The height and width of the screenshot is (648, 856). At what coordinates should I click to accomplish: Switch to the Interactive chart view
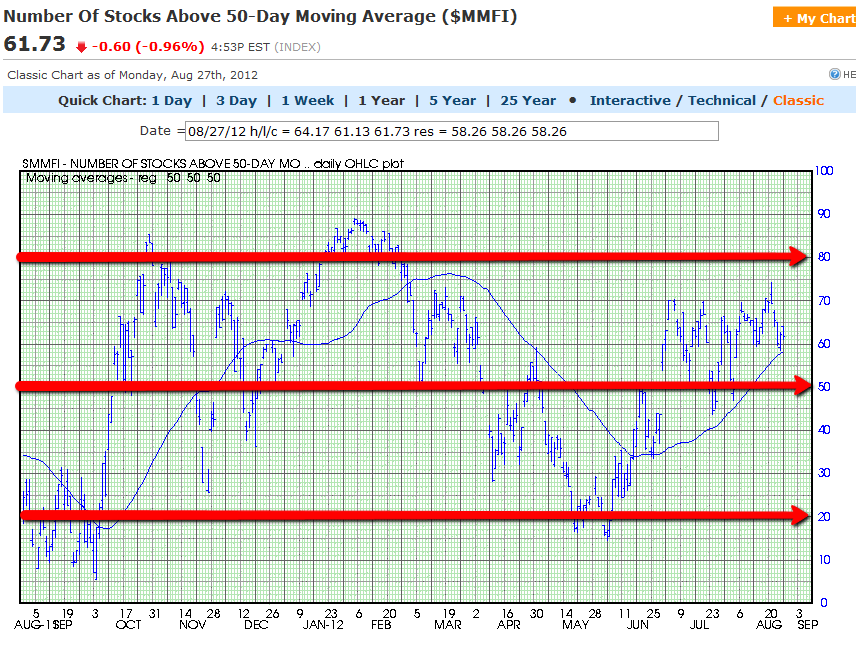click(x=630, y=100)
